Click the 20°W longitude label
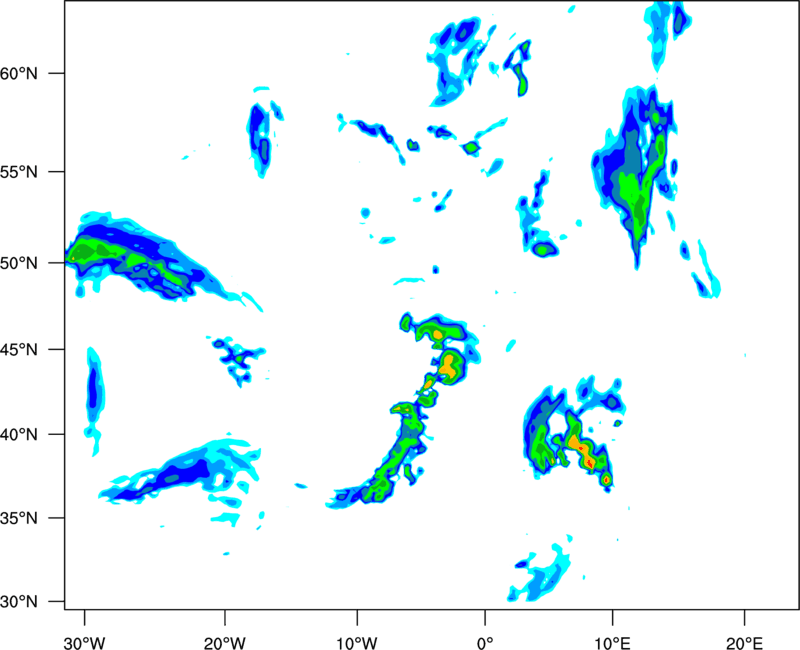Viewport: 800px width, 650px height. [x=225, y=643]
